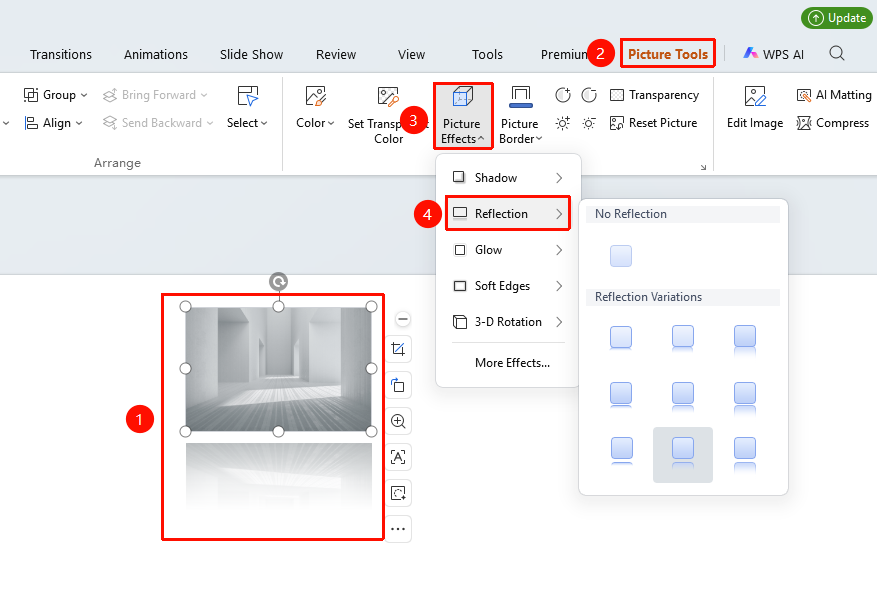Open the Select dropdown
877x602 pixels.
pos(247,107)
